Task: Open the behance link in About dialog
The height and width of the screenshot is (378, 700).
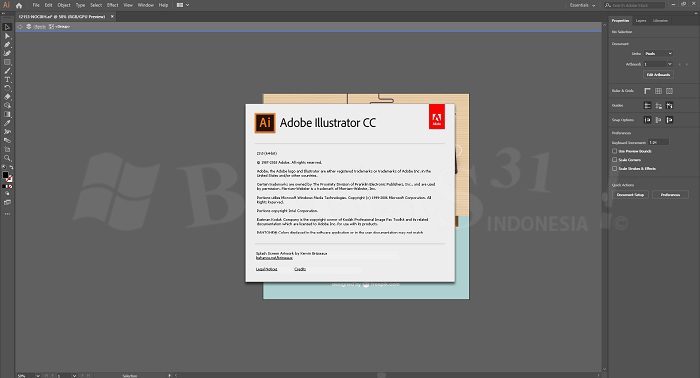Action: 275,258
